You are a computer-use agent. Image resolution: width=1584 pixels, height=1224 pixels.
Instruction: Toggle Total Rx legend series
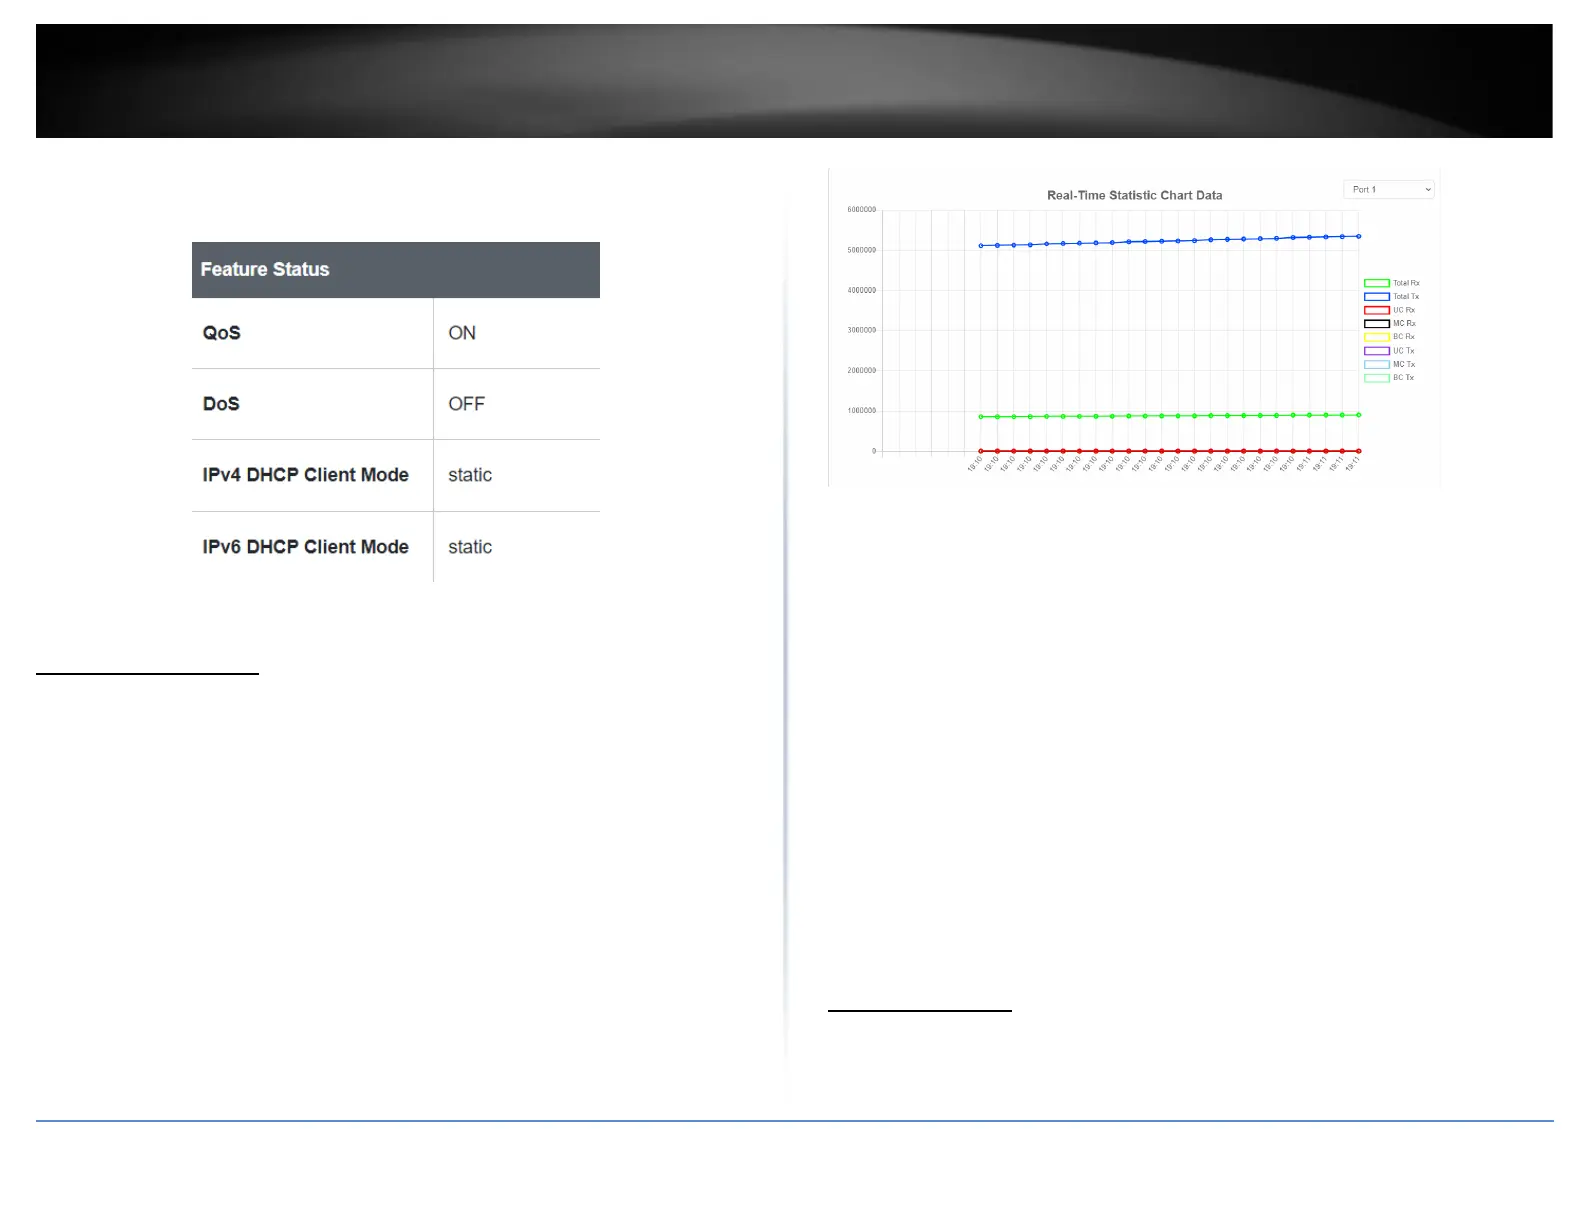pos(1391,283)
